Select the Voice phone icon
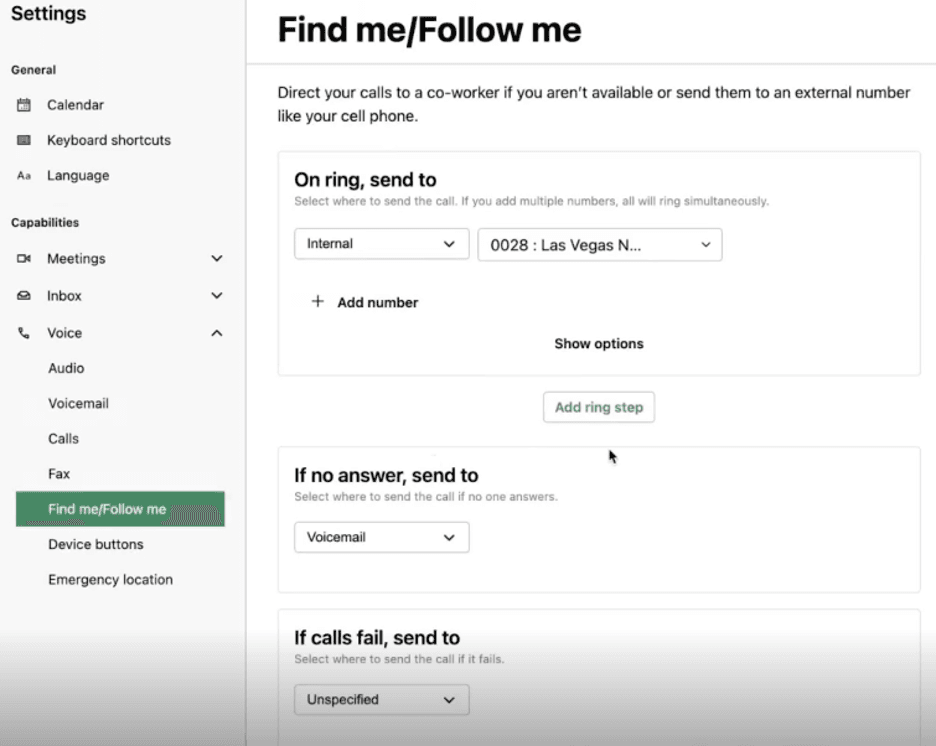Image resolution: width=936 pixels, height=746 pixels. tap(25, 332)
